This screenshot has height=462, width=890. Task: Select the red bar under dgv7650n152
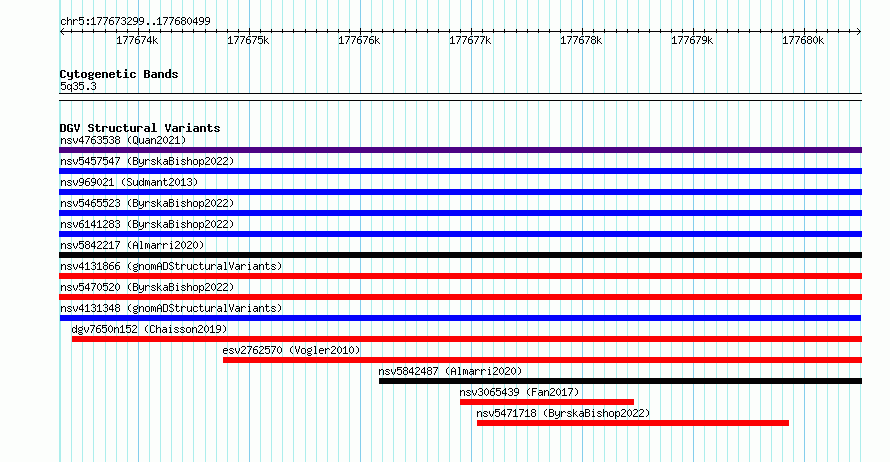467,339
